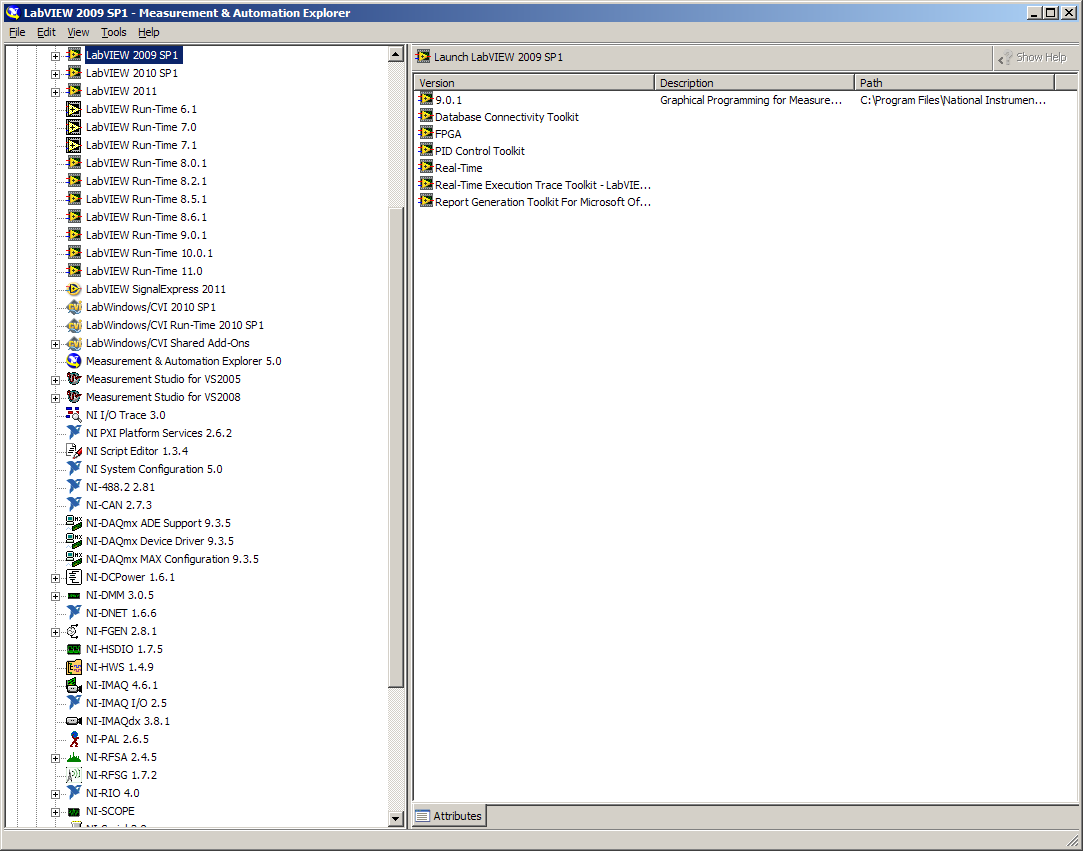Click the NI-FGEN 2.8.1 icon

[74, 631]
